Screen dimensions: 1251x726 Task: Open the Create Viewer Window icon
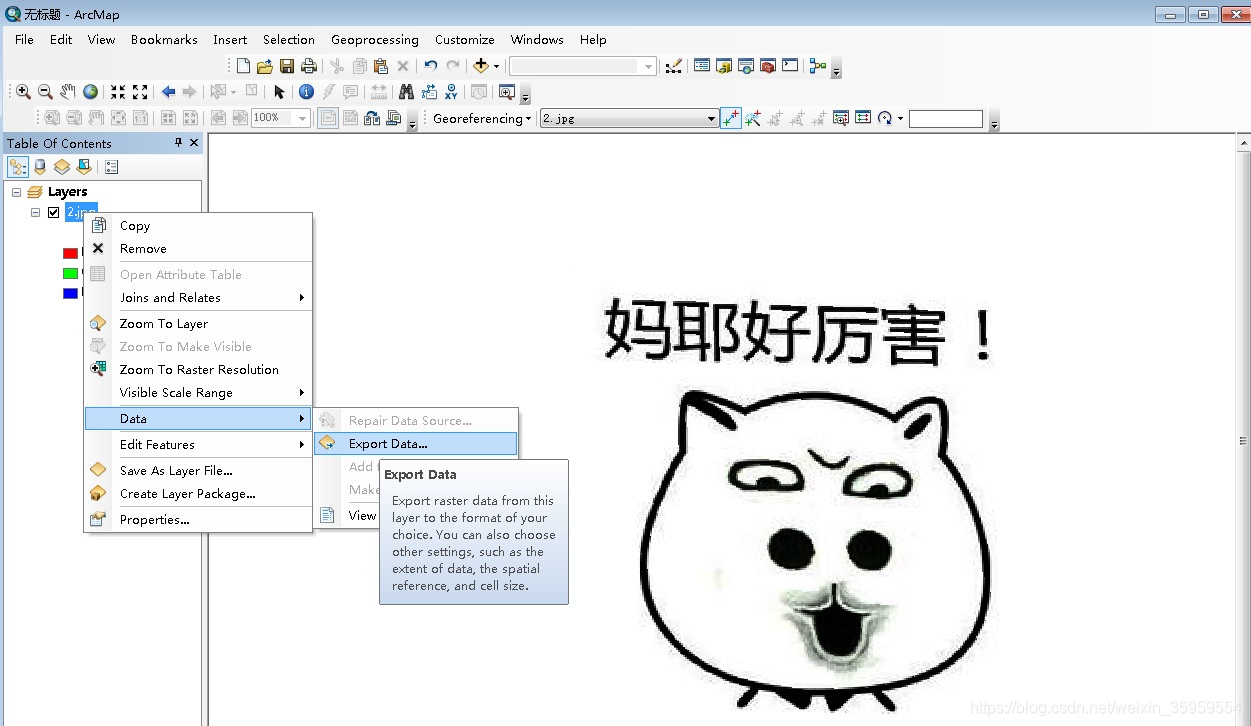coord(507,92)
